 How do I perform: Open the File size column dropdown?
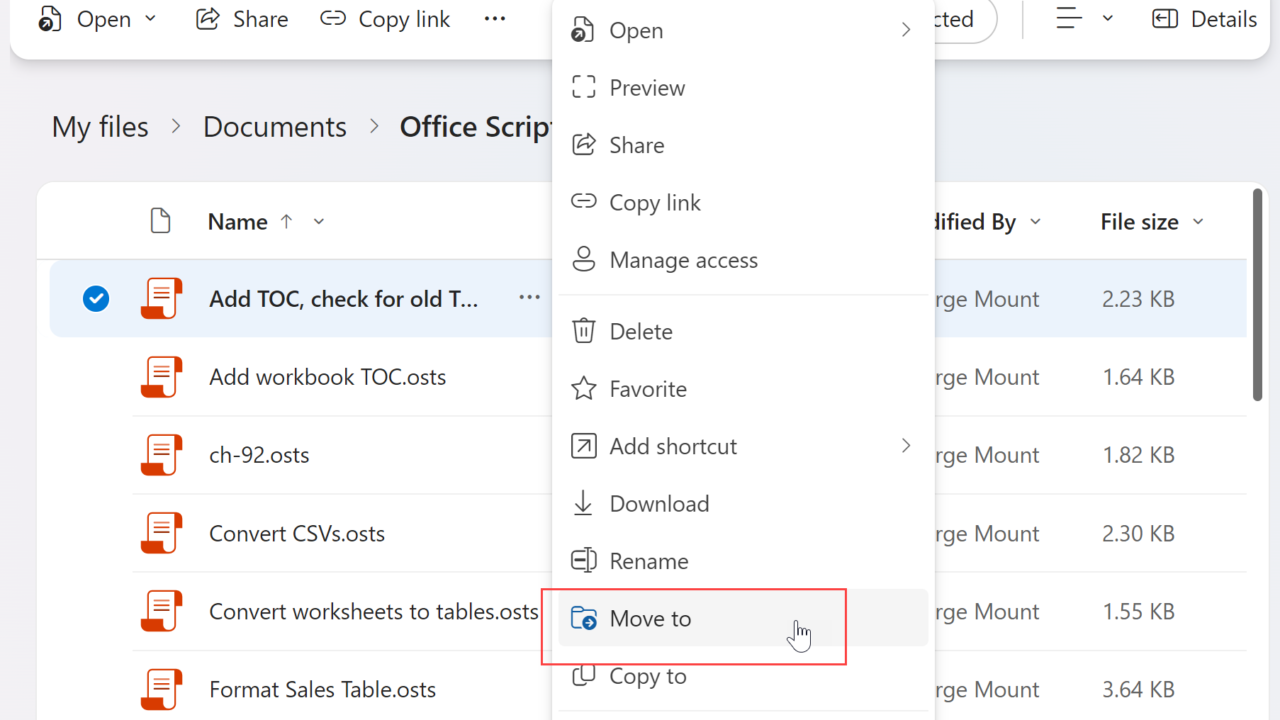click(1198, 222)
